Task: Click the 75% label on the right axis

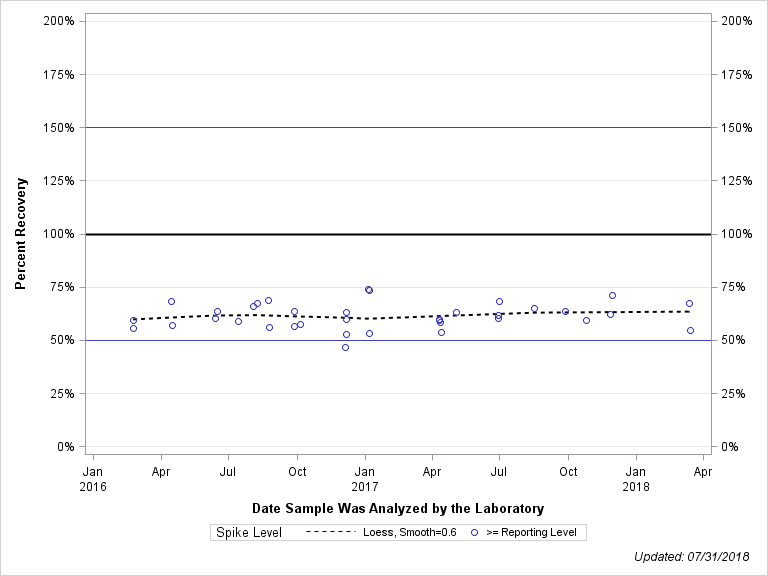Action: click(x=733, y=287)
